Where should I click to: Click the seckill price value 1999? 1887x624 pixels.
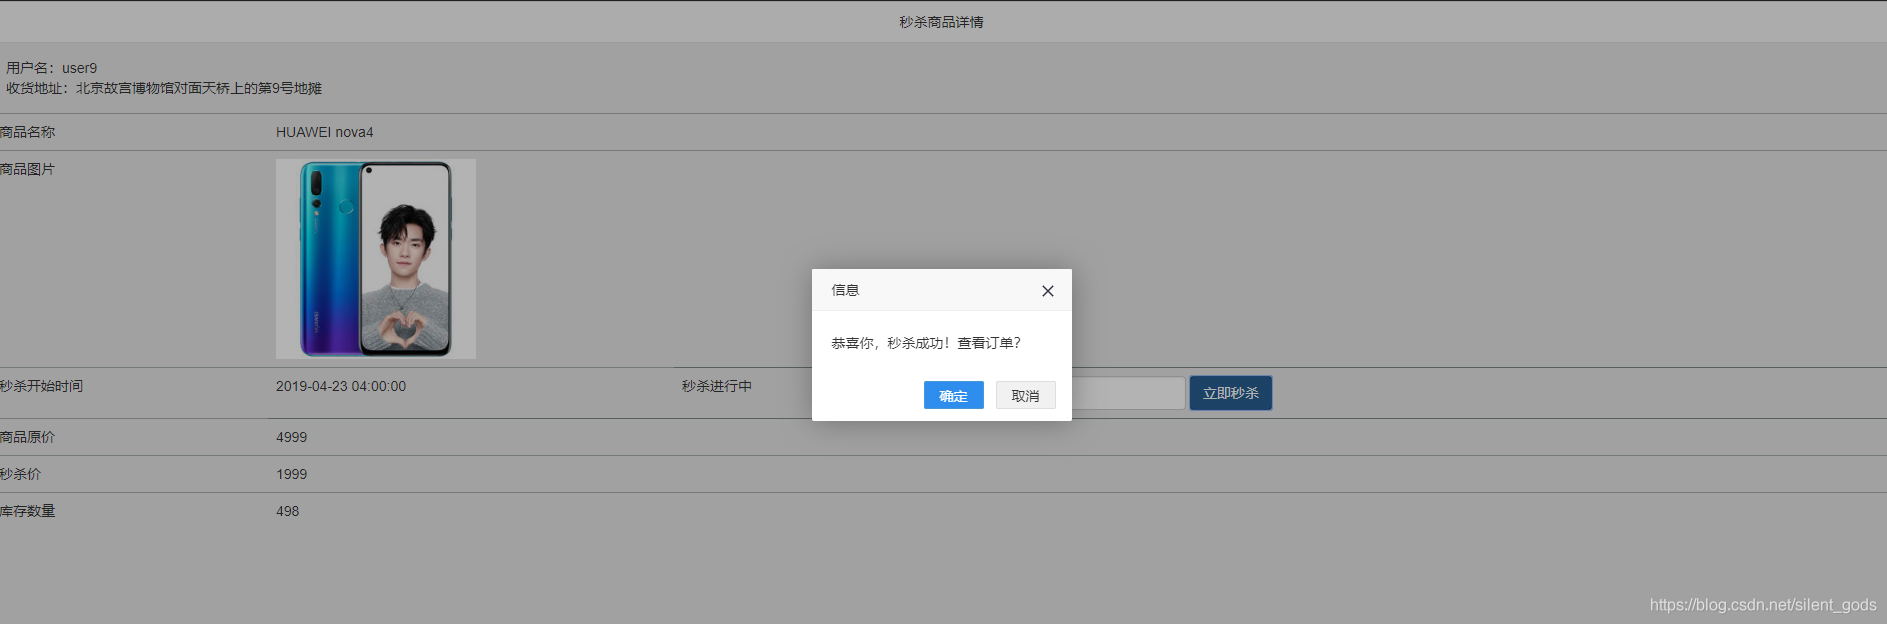pos(292,474)
